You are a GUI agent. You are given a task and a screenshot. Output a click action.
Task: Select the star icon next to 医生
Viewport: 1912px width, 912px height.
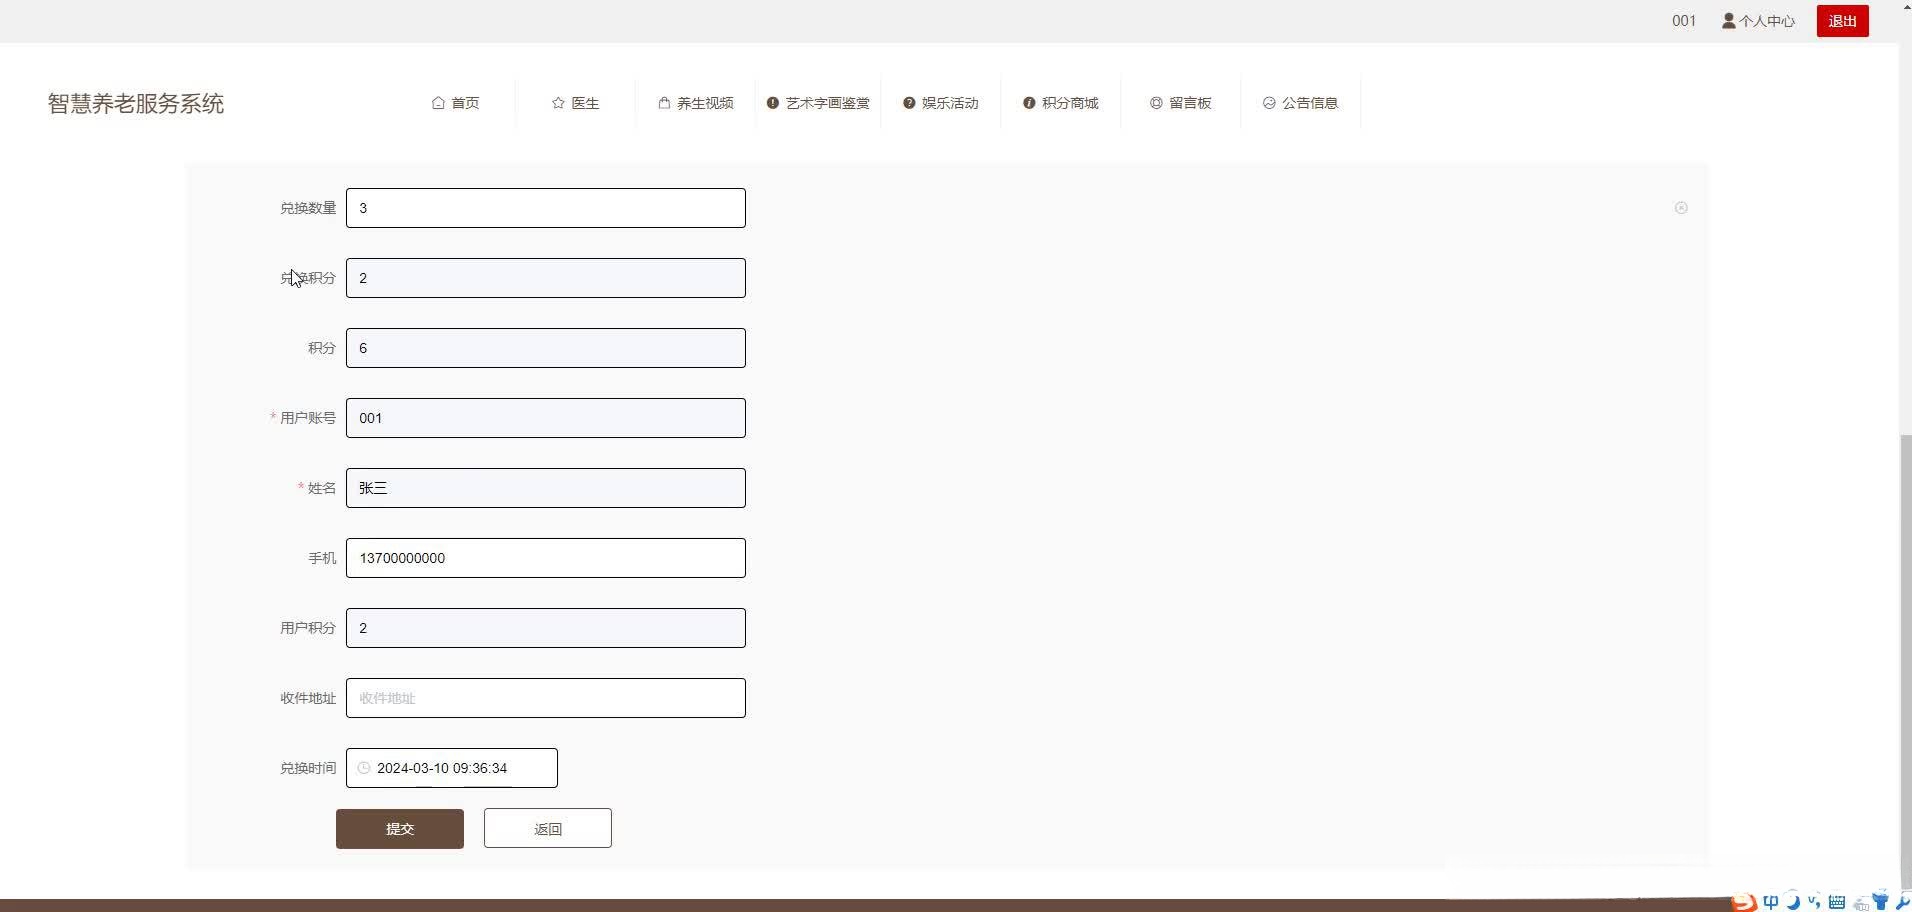(x=557, y=102)
